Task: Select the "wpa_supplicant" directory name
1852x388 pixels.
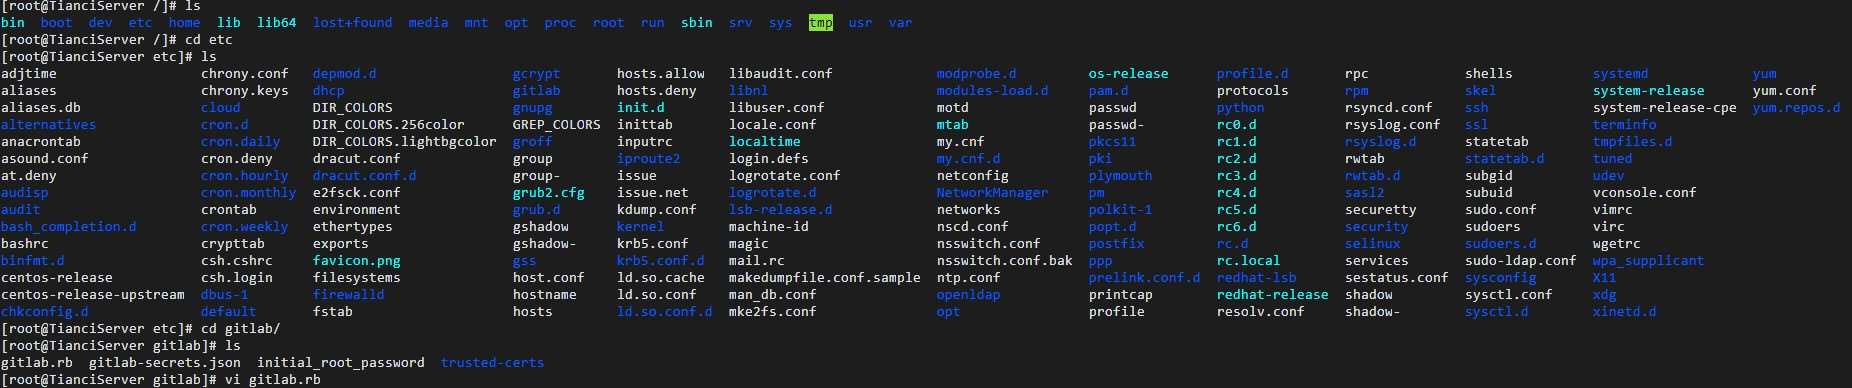Action: point(1649,261)
